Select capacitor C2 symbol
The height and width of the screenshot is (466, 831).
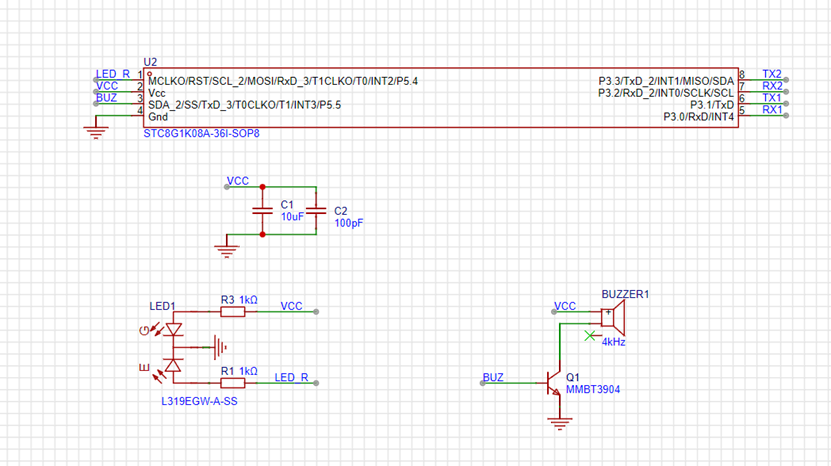click(x=316, y=211)
